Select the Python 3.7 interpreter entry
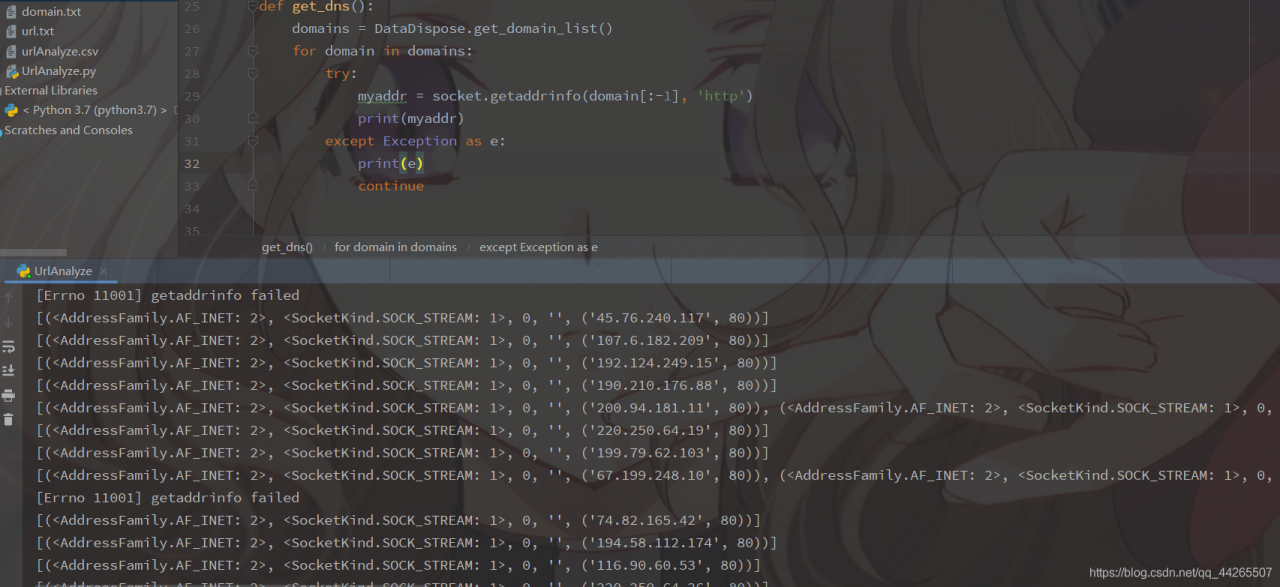 [x=89, y=110]
